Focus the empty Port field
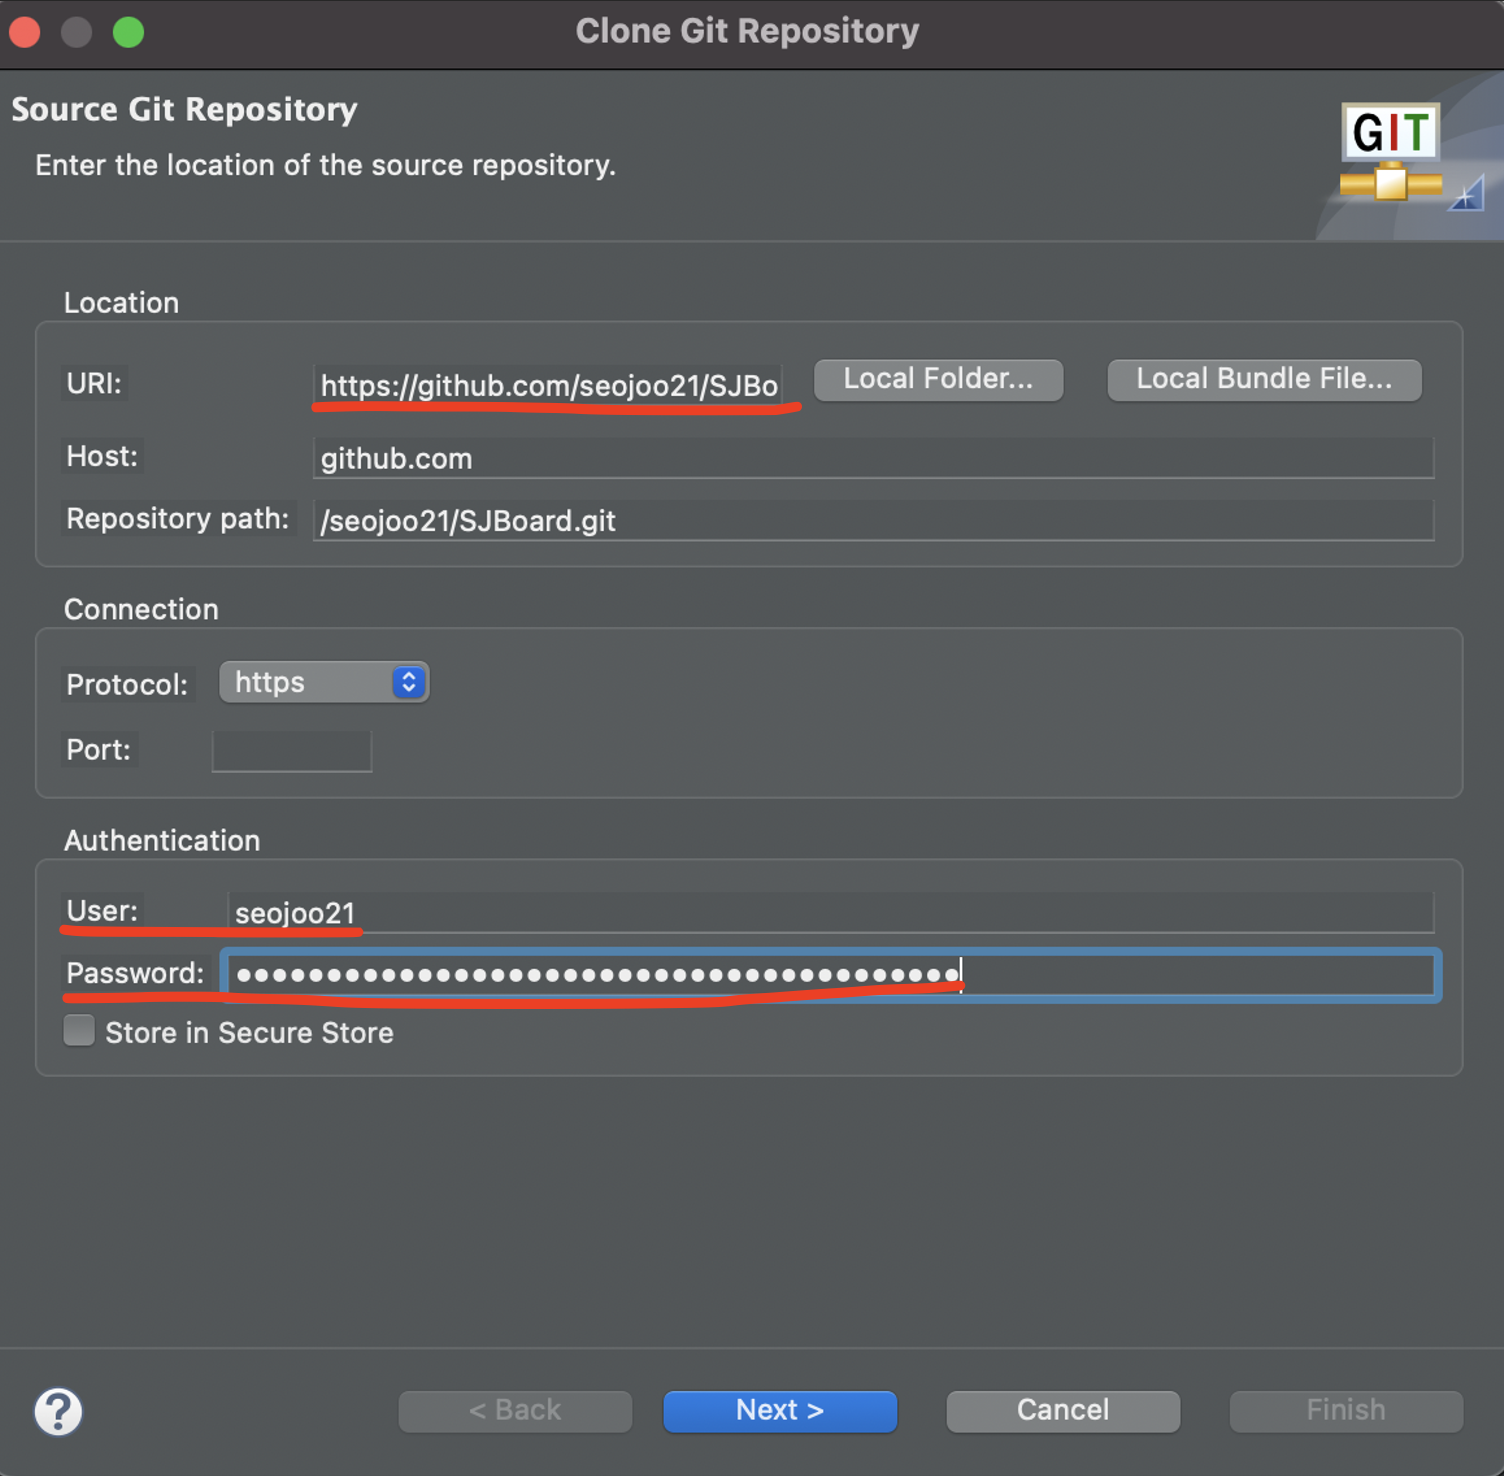 292,751
